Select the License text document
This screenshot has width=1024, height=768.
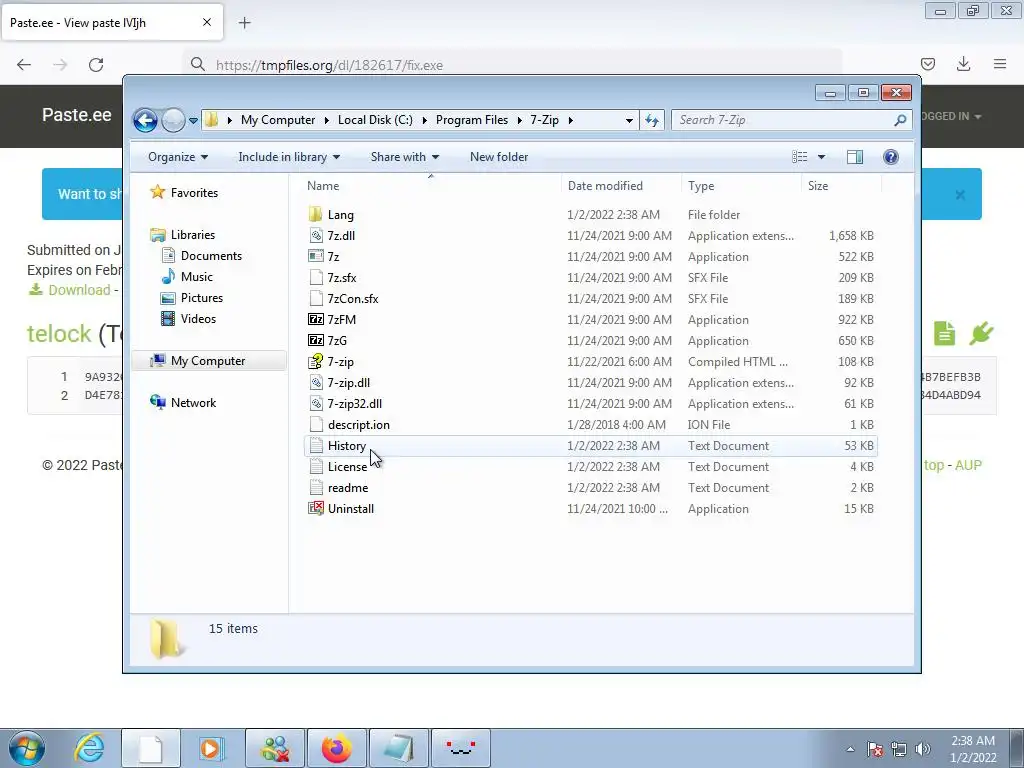[x=590, y=466]
